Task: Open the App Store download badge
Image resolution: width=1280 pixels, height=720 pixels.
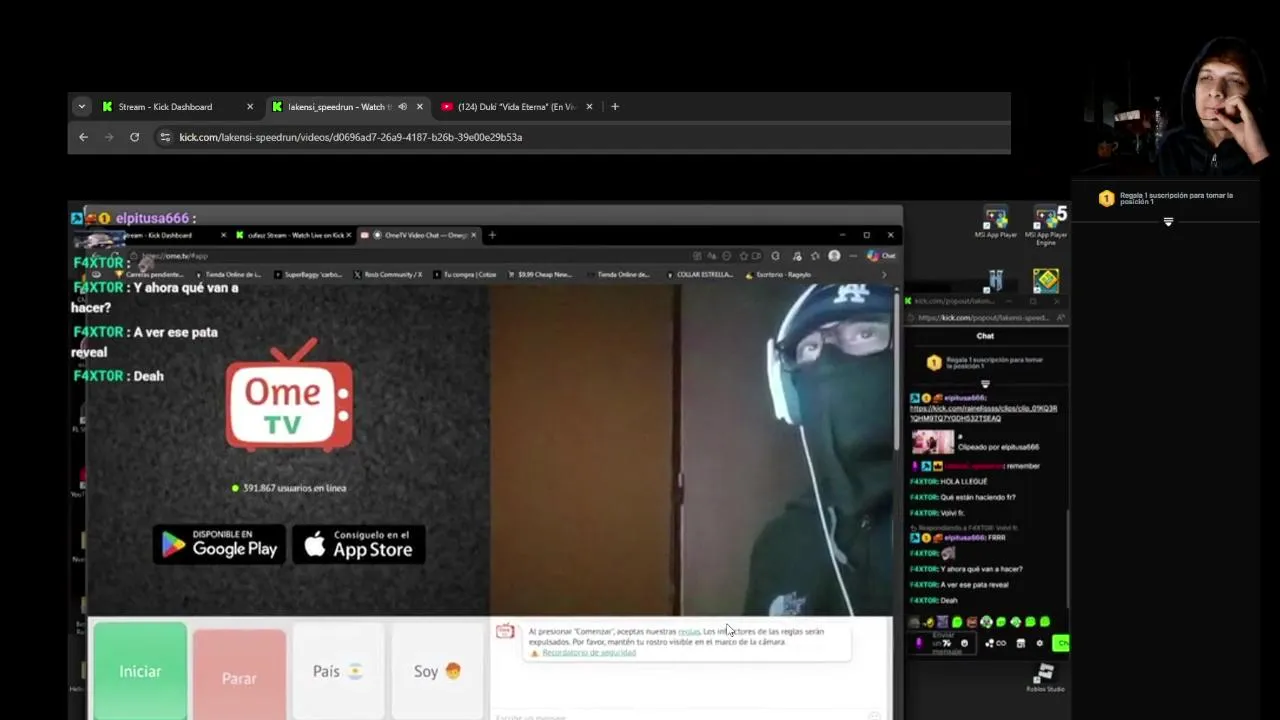Action: tap(358, 544)
